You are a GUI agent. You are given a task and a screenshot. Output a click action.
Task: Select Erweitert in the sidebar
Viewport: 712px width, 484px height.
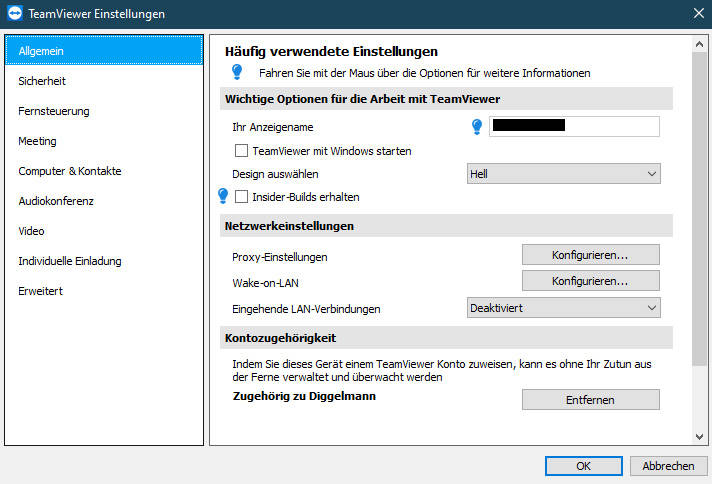[x=41, y=291]
